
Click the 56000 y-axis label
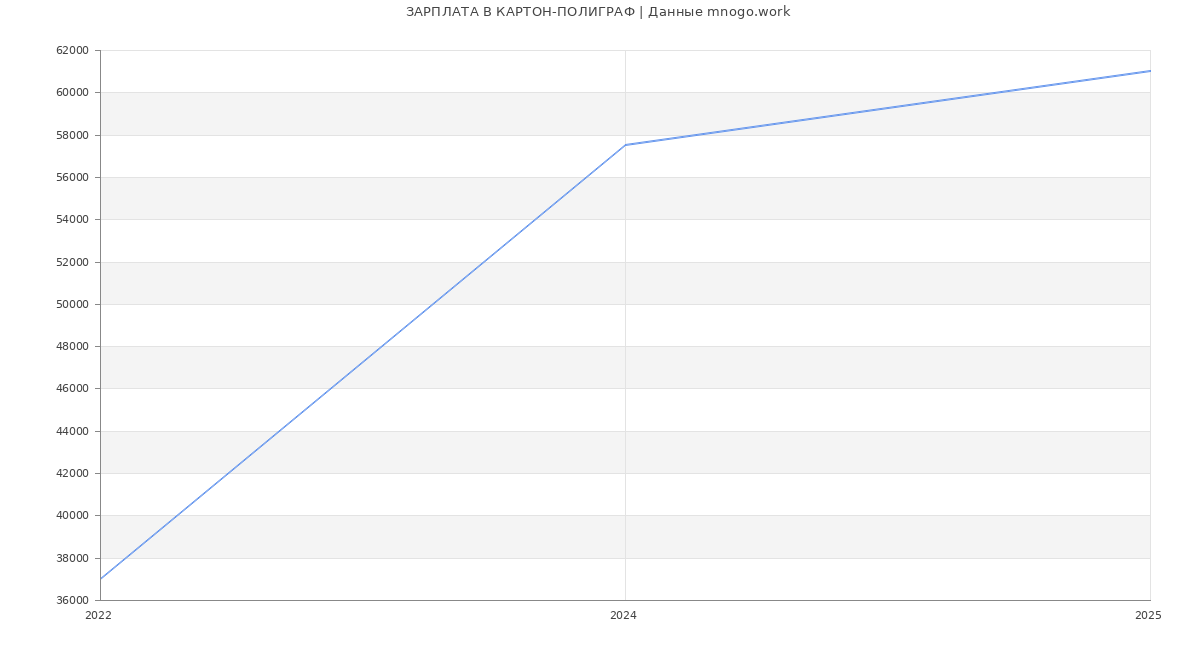(x=72, y=177)
